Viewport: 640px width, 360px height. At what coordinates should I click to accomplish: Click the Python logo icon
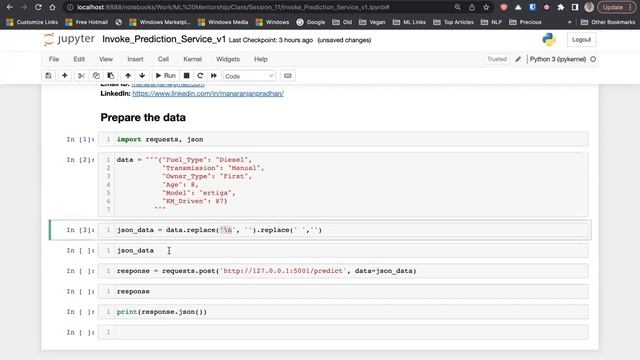click(549, 40)
